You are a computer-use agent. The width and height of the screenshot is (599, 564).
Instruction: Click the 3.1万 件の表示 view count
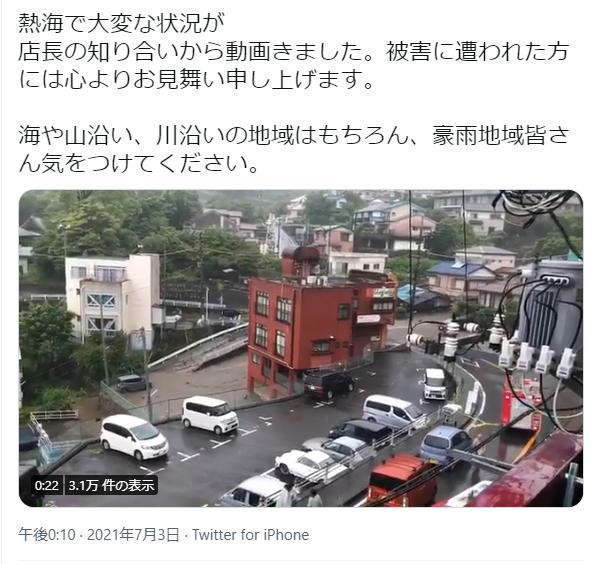(111, 486)
